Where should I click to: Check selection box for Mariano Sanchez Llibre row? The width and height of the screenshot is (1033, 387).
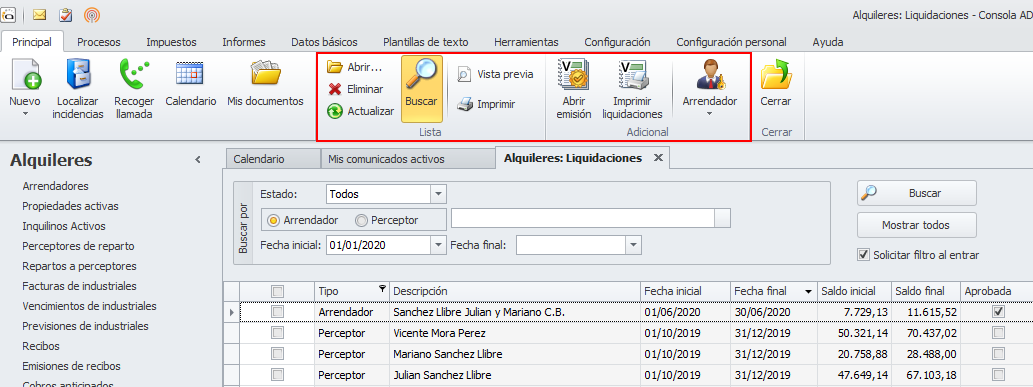277,354
